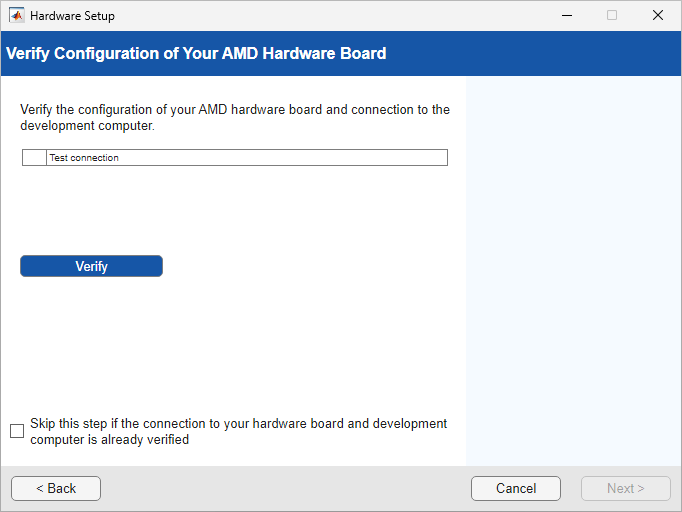The image size is (682, 512).
Task: Select the Test connection row label
Action: 85,158
